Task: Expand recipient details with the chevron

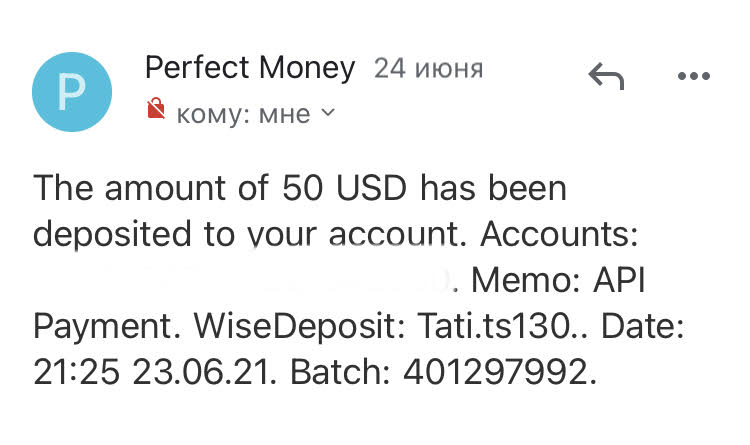Action: tap(328, 113)
